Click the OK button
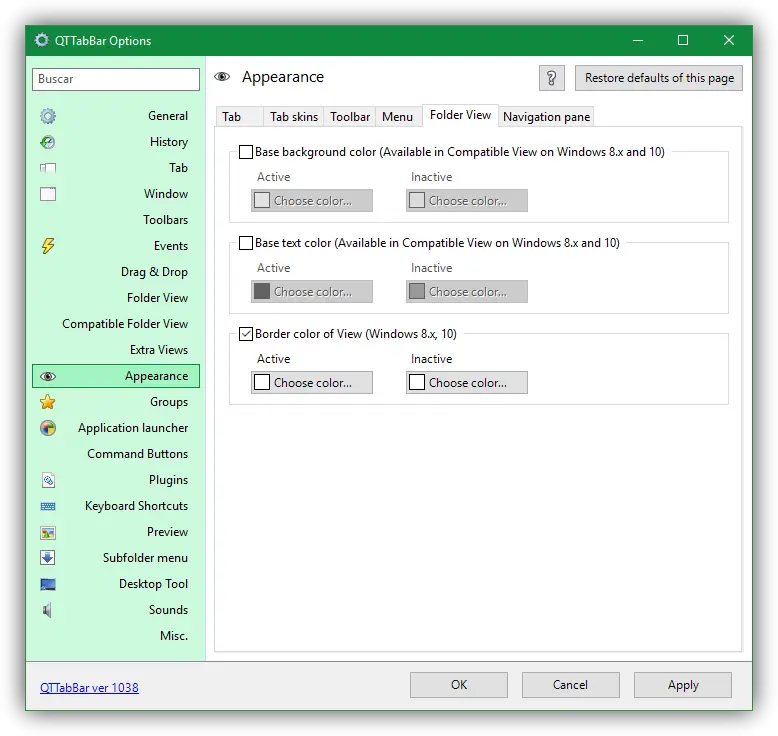Screen dimensions: 778x736 [x=459, y=685]
